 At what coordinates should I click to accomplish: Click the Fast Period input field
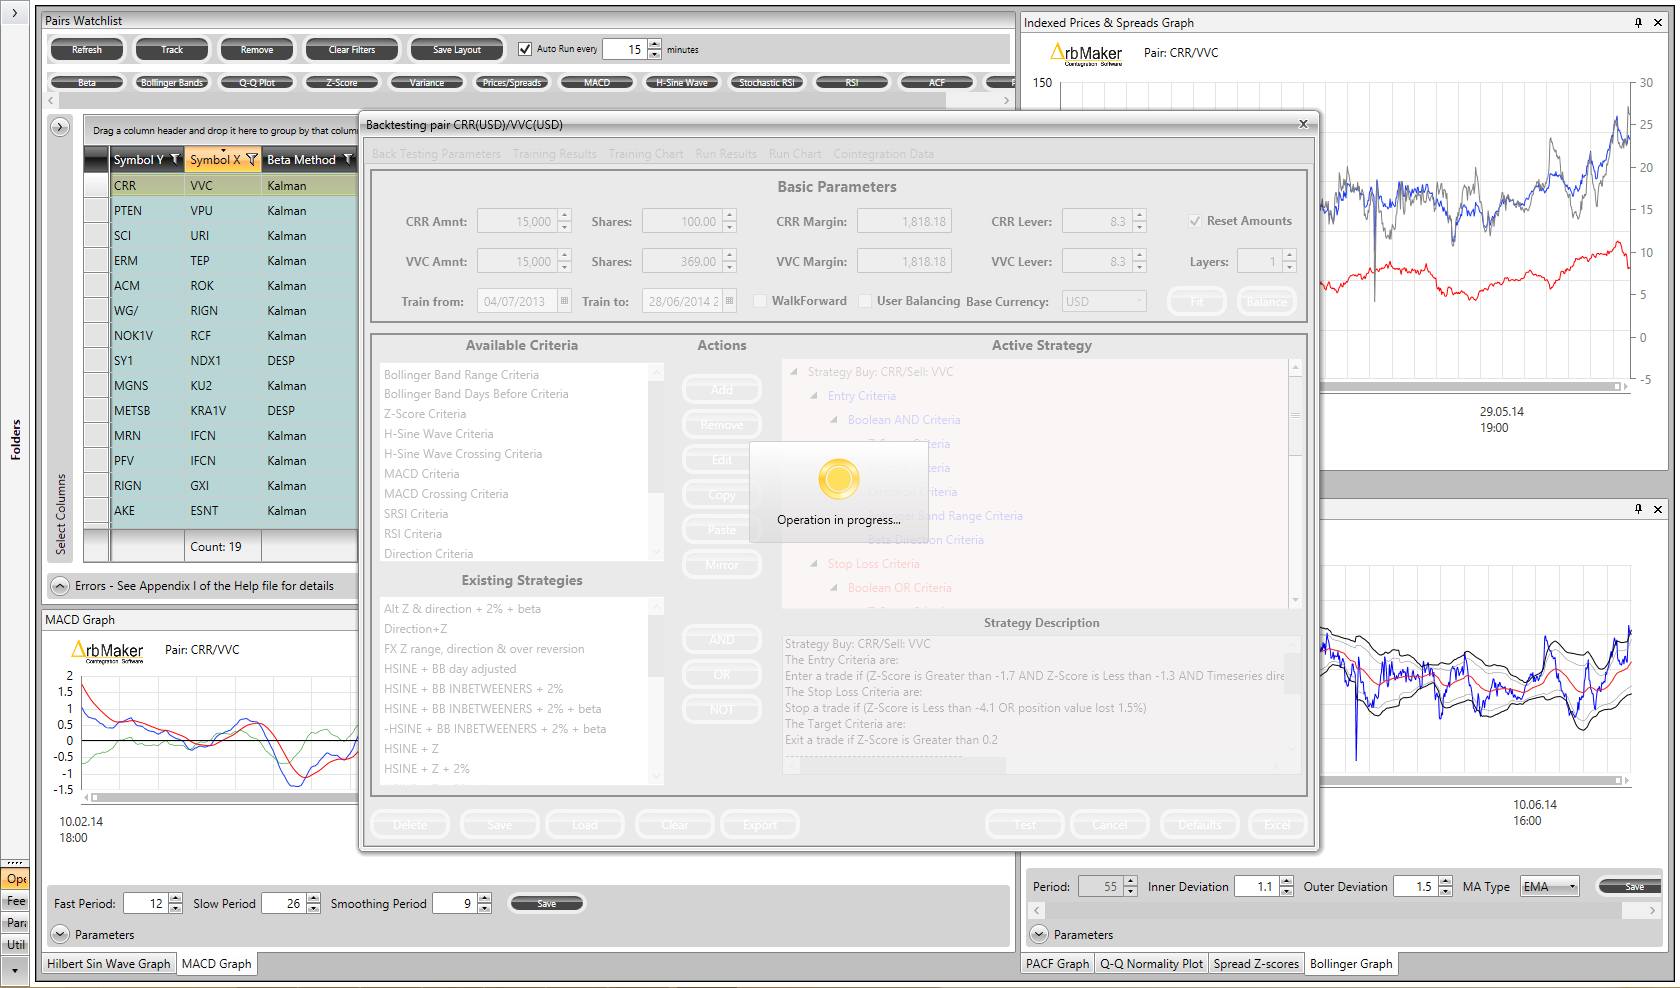pos(146,903)
